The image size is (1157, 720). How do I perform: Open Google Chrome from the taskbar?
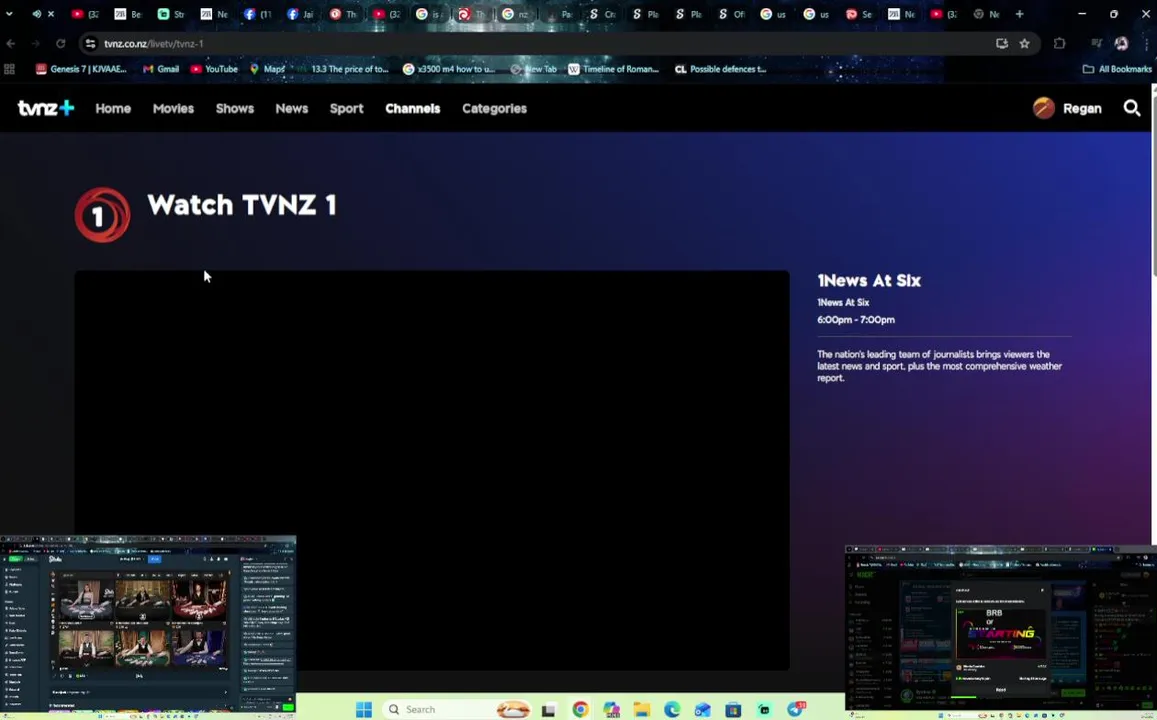coord(580,710)
